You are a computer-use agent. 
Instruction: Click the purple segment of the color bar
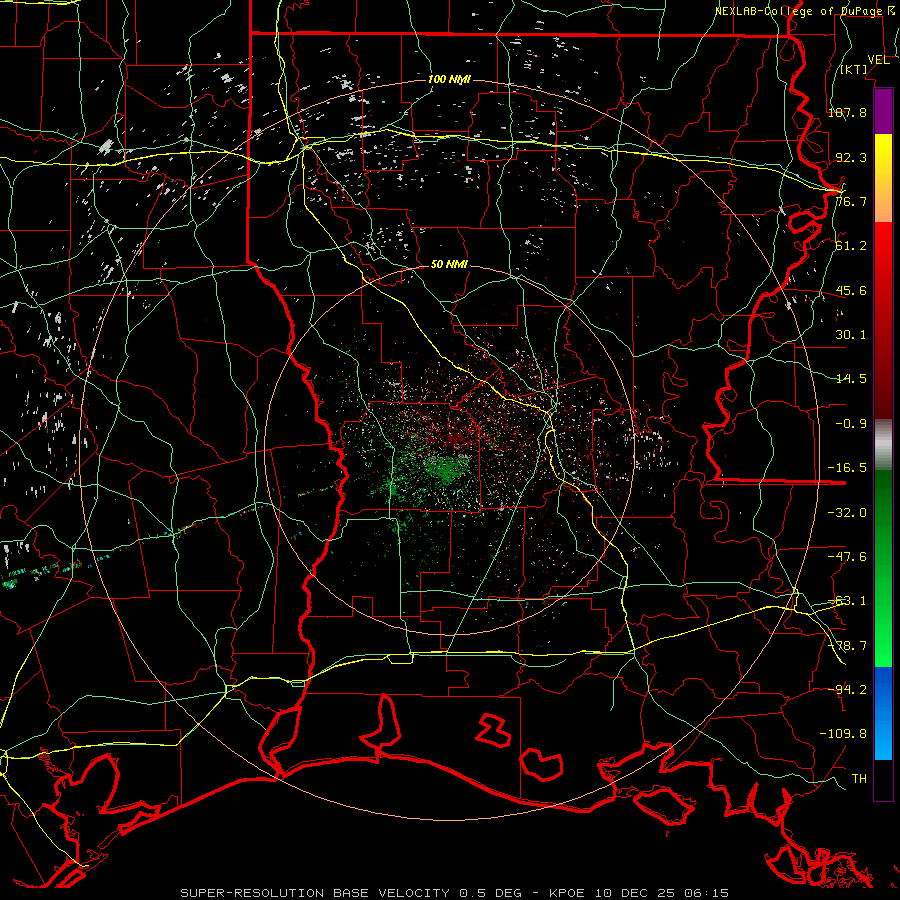pyautogui.click(x=883, y=111)
